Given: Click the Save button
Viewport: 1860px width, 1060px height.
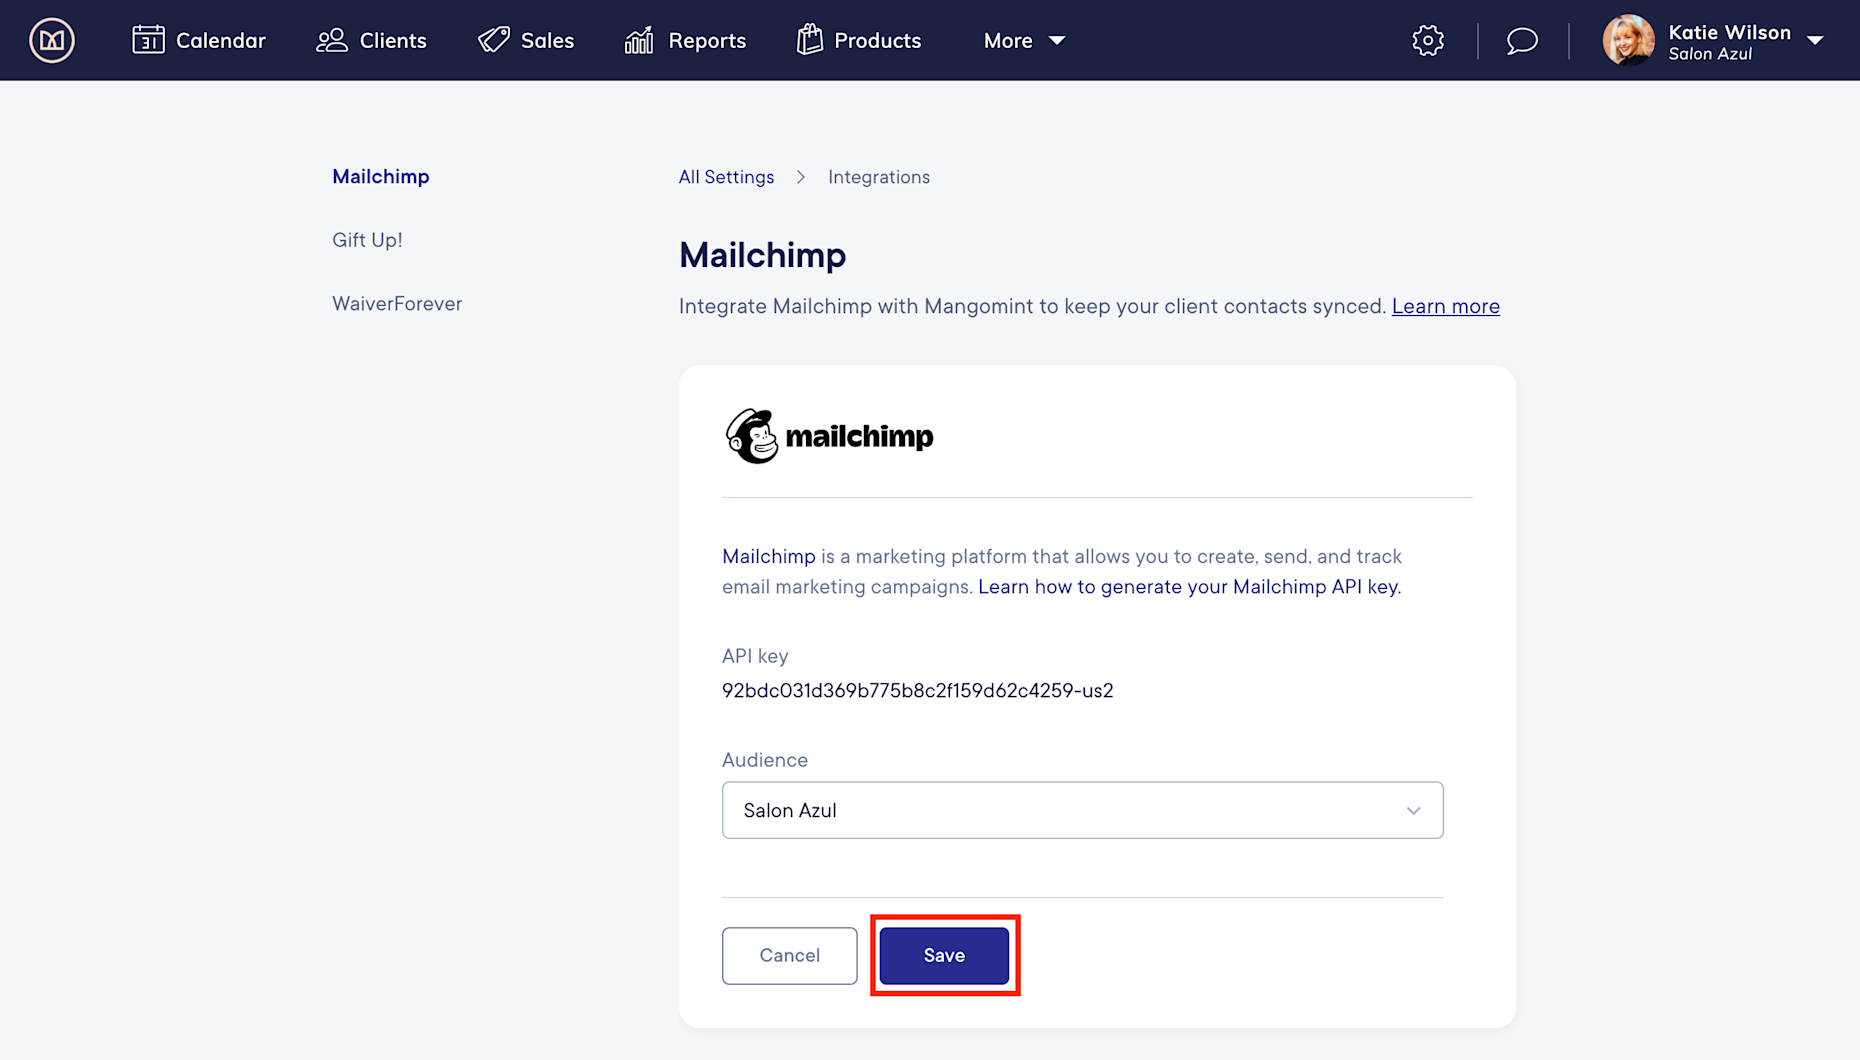Looking at the screenshot, I should [x=944, y=955].
